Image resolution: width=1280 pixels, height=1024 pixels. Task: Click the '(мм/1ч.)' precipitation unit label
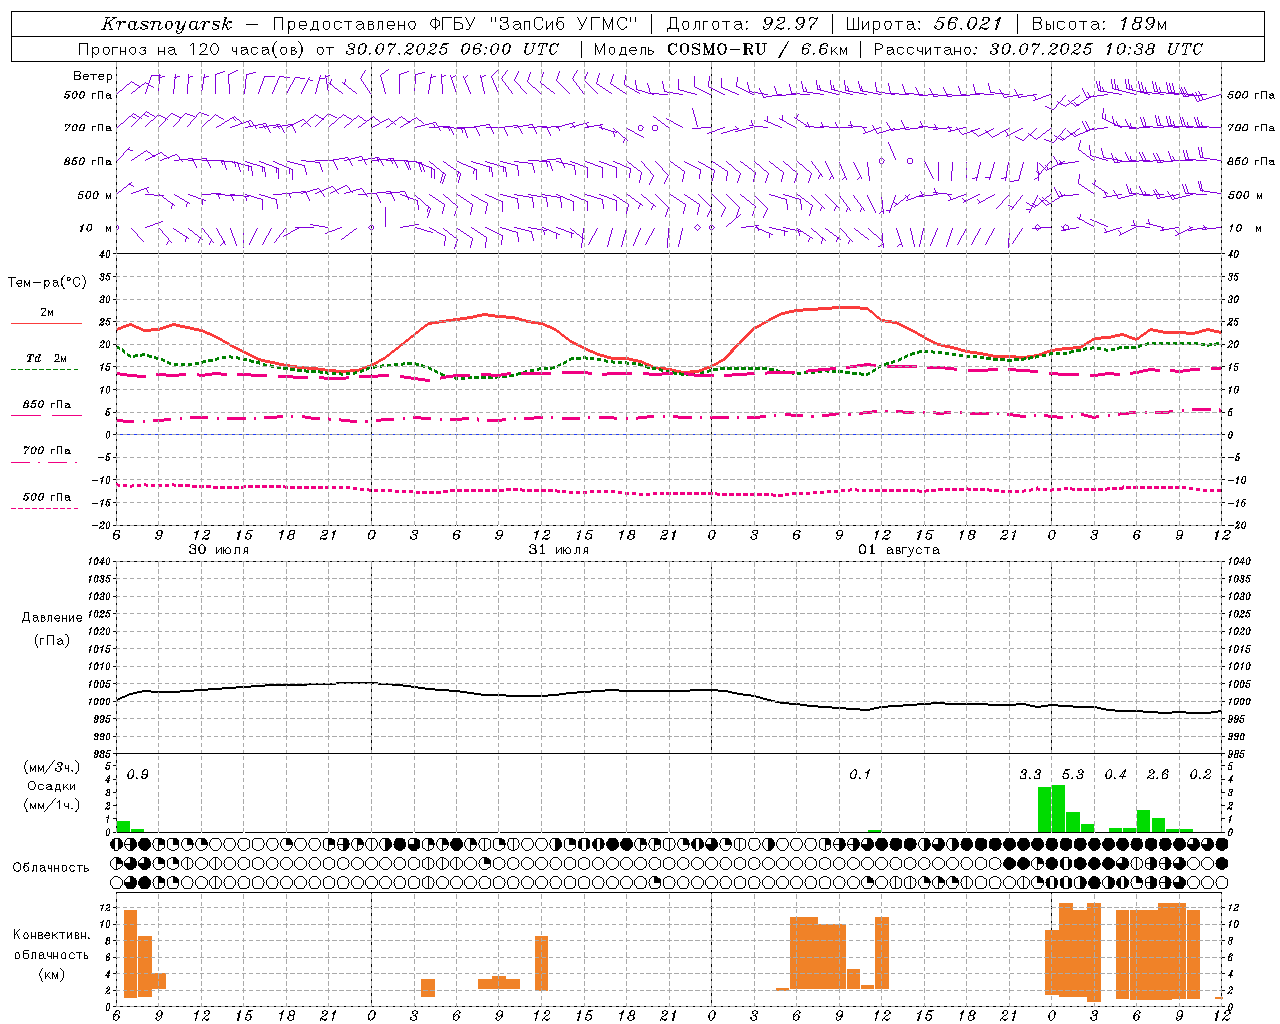[x=52, y=805]
